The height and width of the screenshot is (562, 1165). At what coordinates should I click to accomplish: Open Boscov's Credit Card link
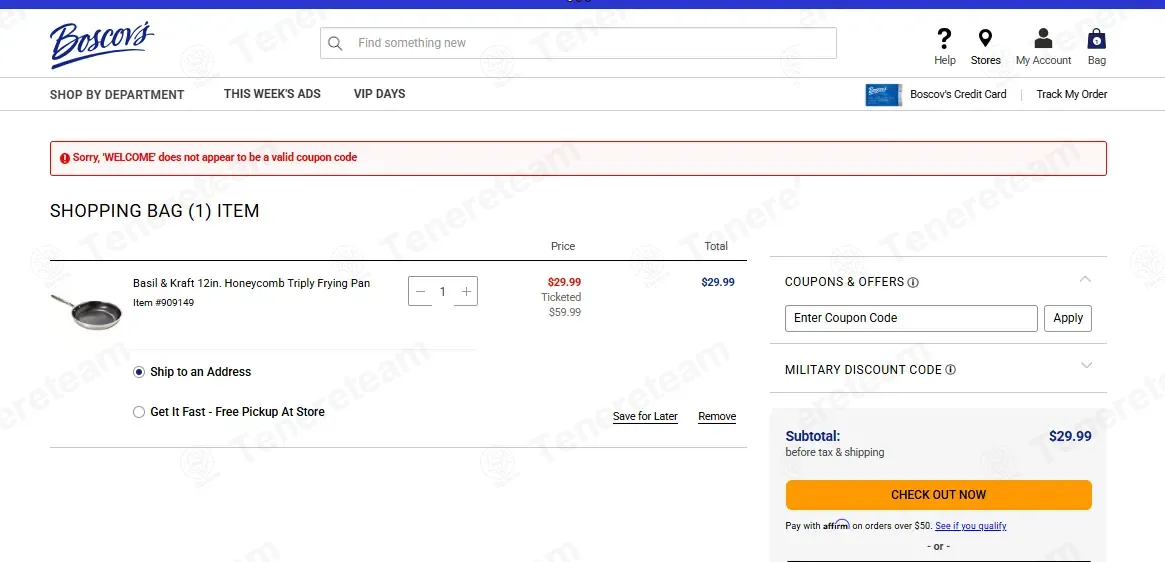click(x=958, y=94)
